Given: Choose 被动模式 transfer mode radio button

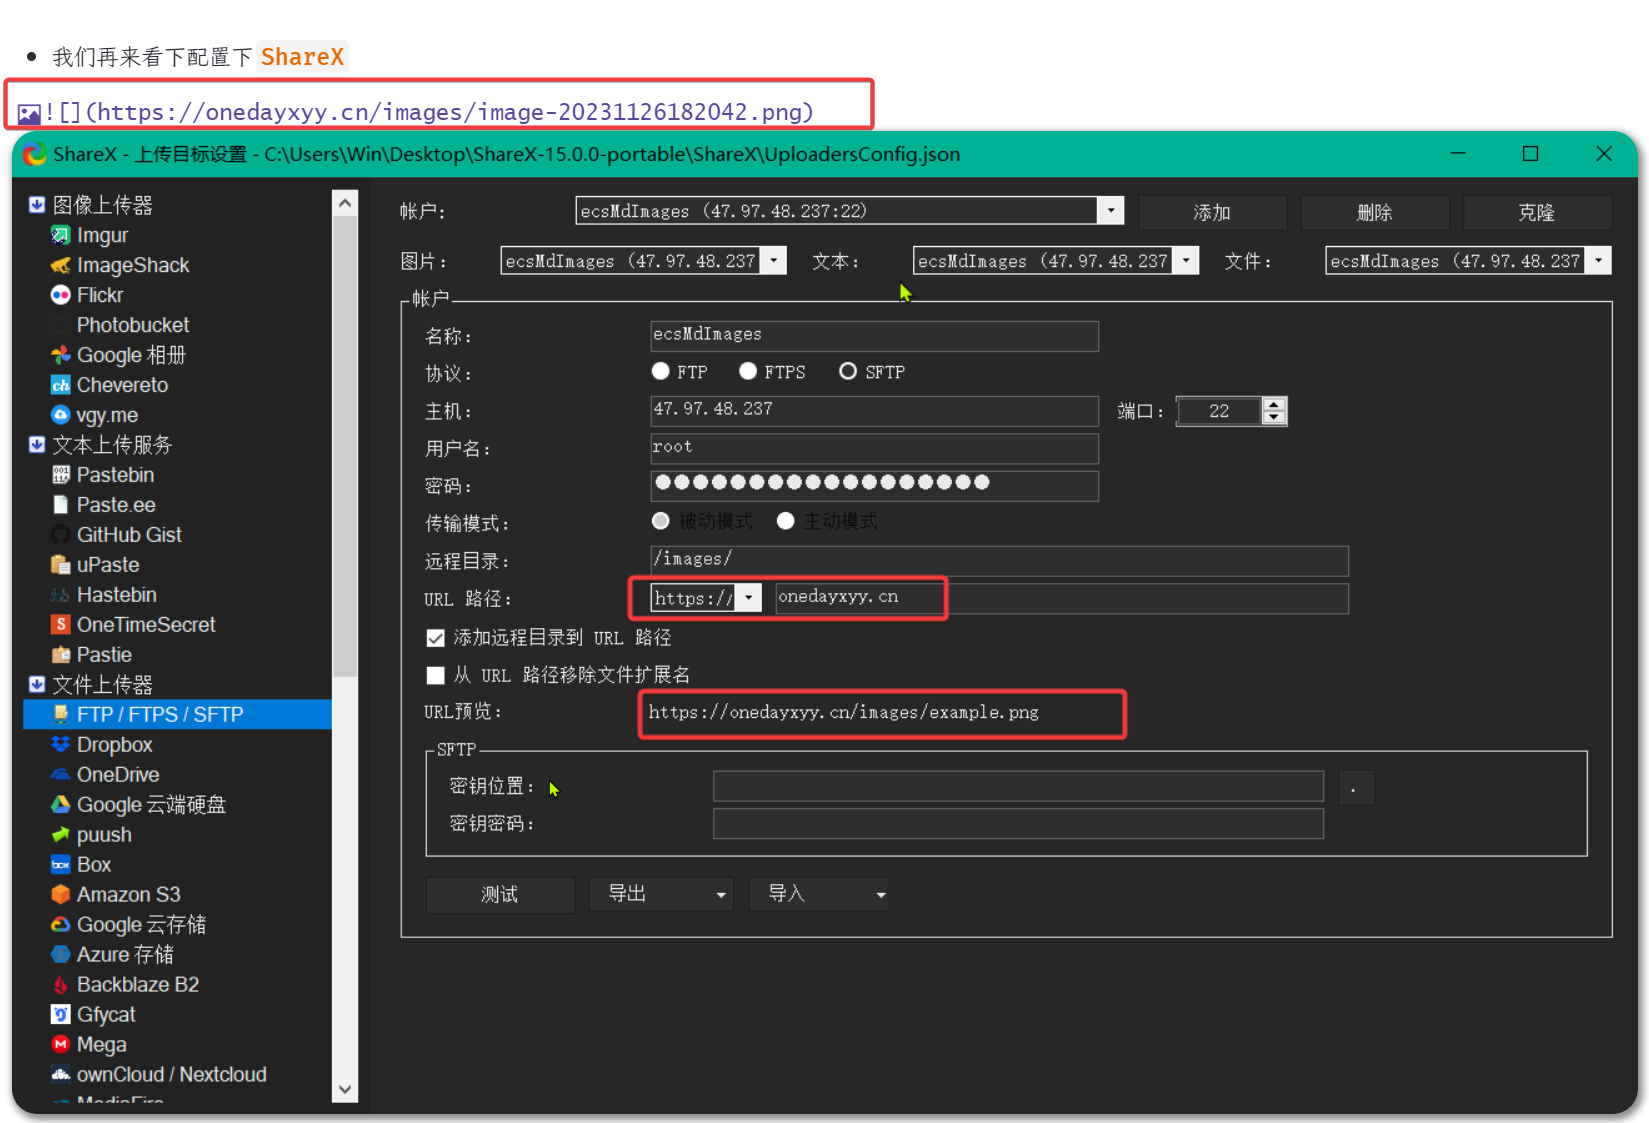Looking at the screenshot, I should point(660,521).
